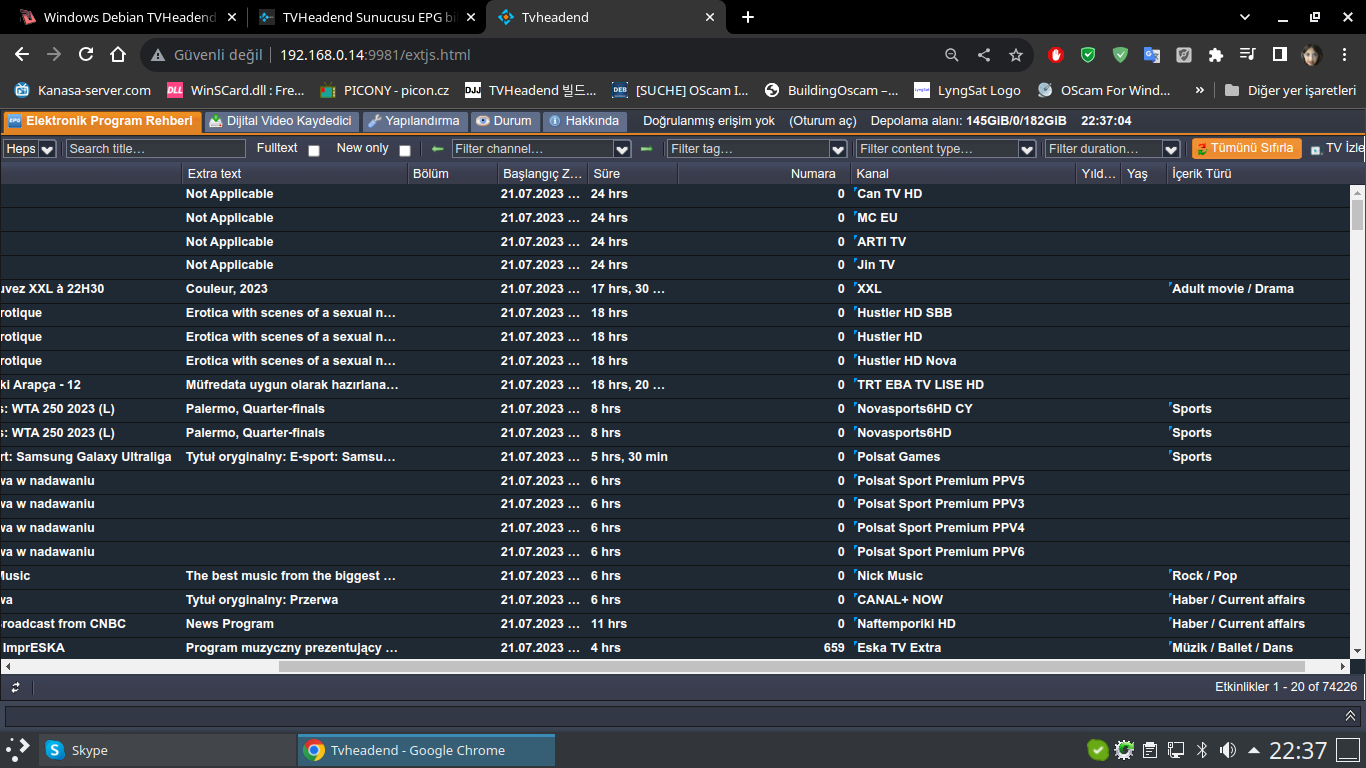Enable the New only checkbox
Viewport: 1366px width, 768px height.
(405, 150)
